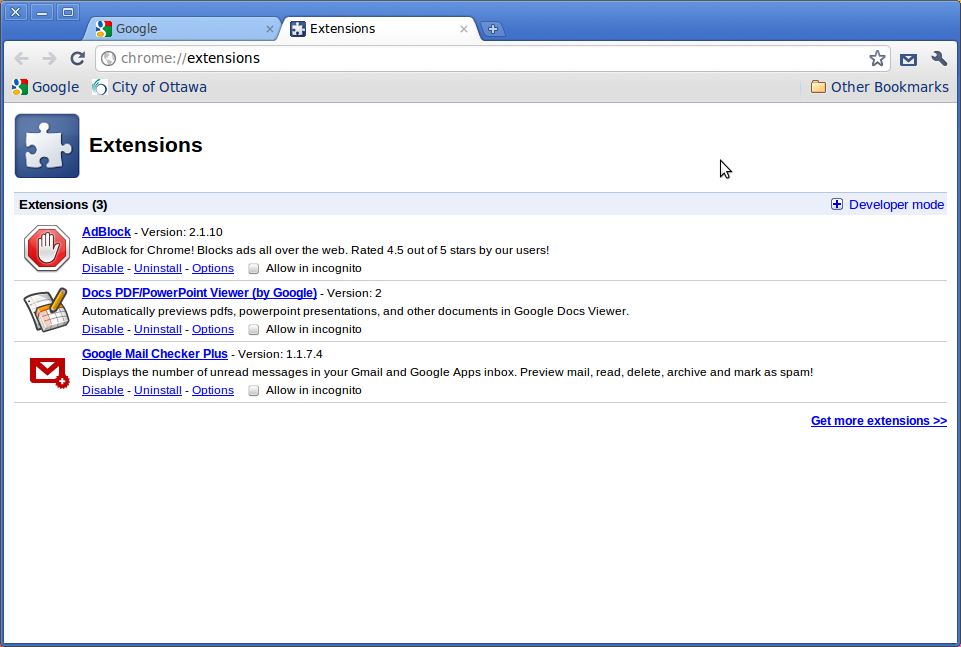Open the City of Ottawa bookmark
The height and width of the screenshot is (647, 961).
pos(150,87)
